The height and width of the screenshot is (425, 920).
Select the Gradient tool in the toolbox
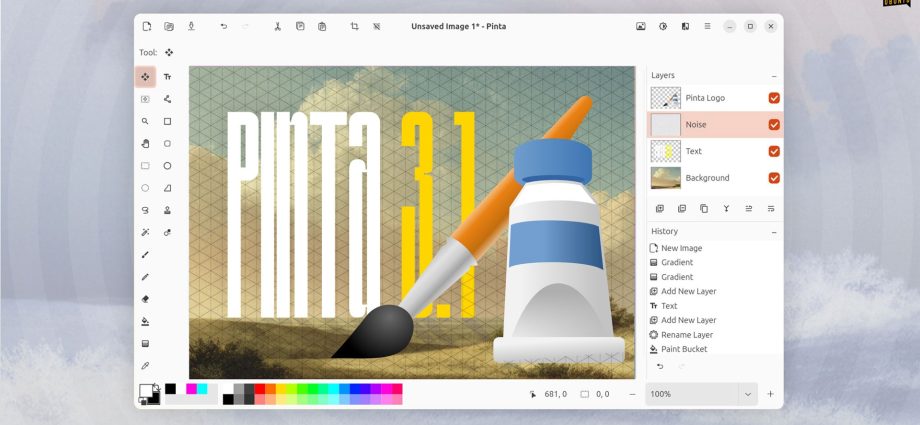tap(145, 343)
